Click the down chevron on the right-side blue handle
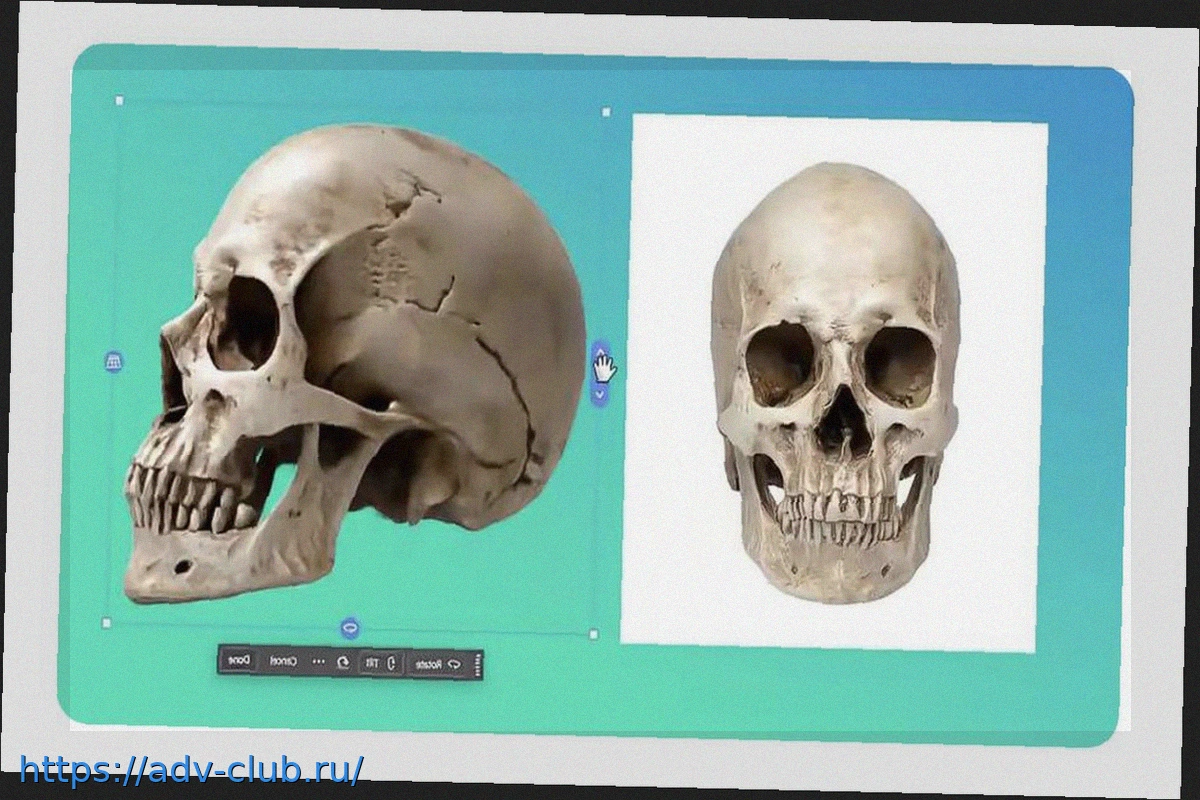This screenshot has width=1200, height=800. [599, 394]
